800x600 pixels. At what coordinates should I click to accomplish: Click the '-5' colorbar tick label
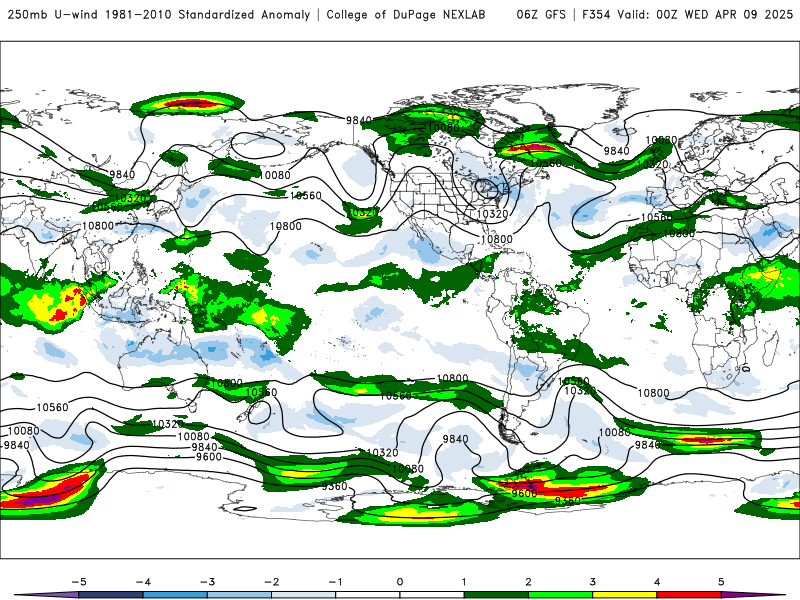pos(79,582)
